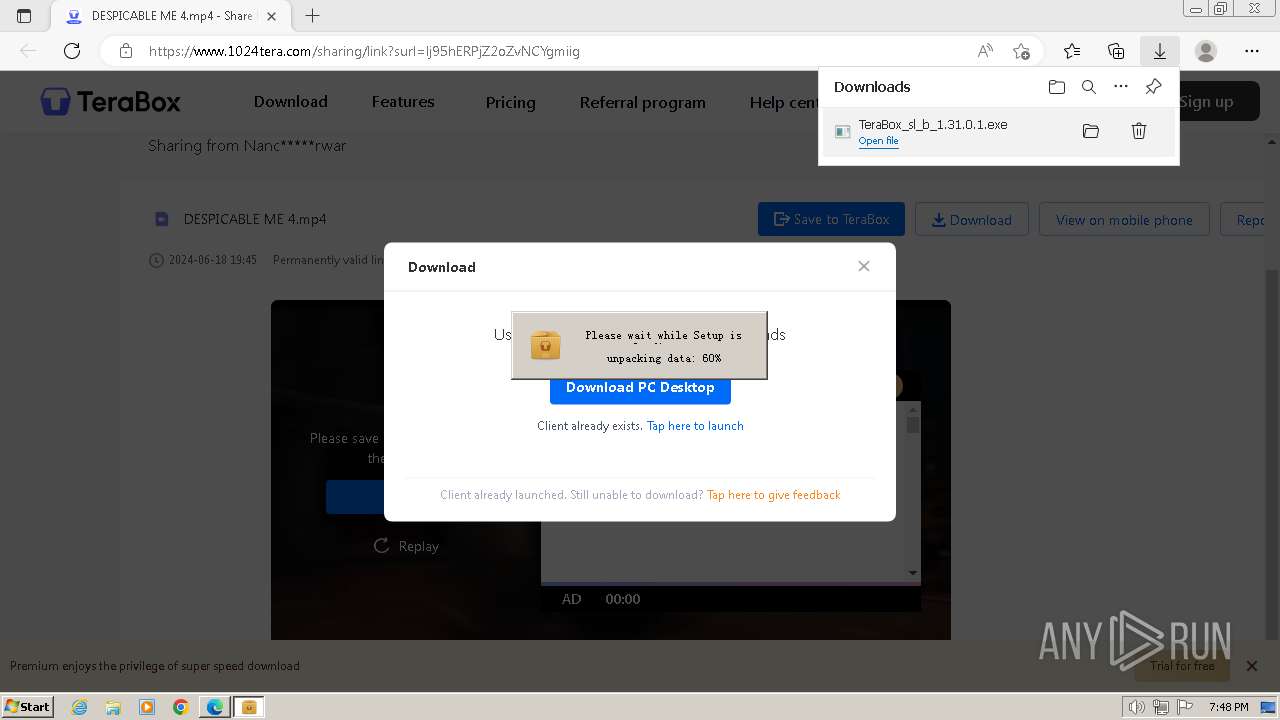
Task: Click the browser refresh icon
Action: point(72,51)
